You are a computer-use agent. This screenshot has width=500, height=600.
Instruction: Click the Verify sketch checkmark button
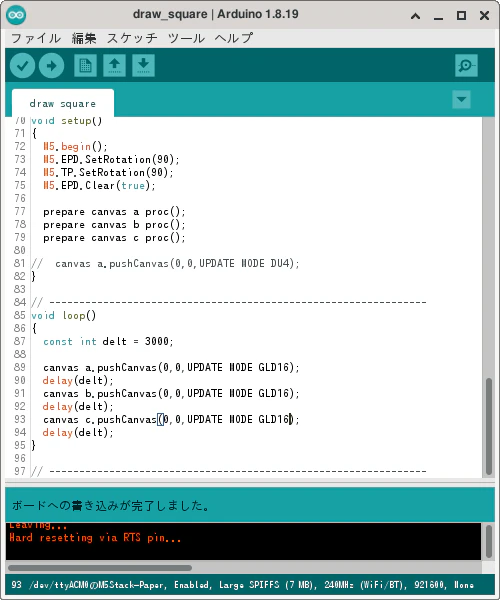click(x=23, y=66)
